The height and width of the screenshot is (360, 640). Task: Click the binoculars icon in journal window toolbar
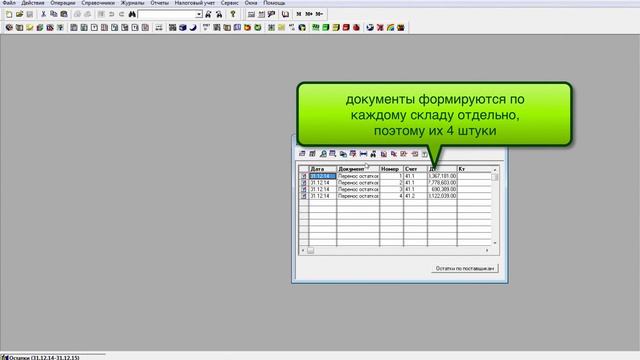[x=373, y=154]
